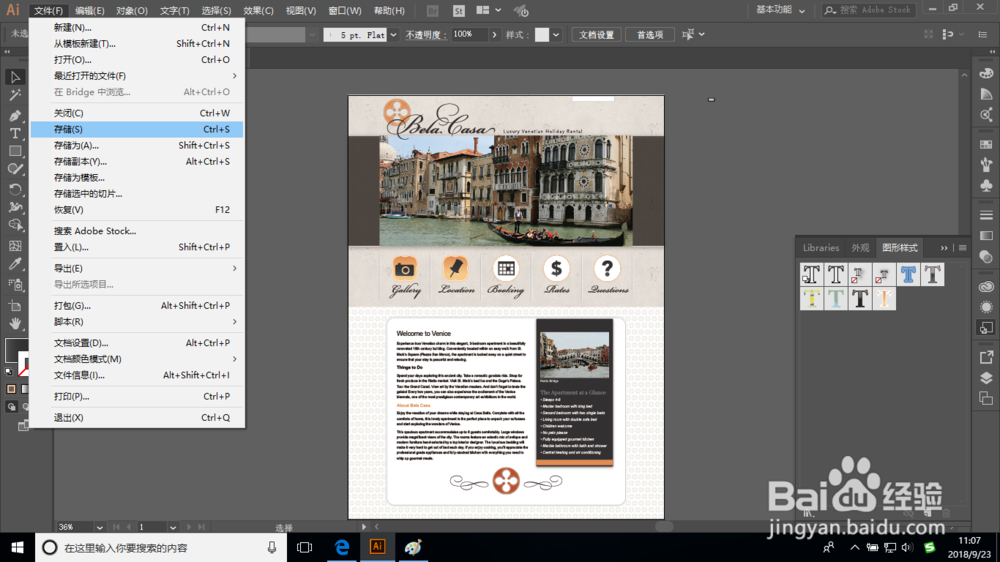Open Layers panel from right dock

[x=986, y=378]
